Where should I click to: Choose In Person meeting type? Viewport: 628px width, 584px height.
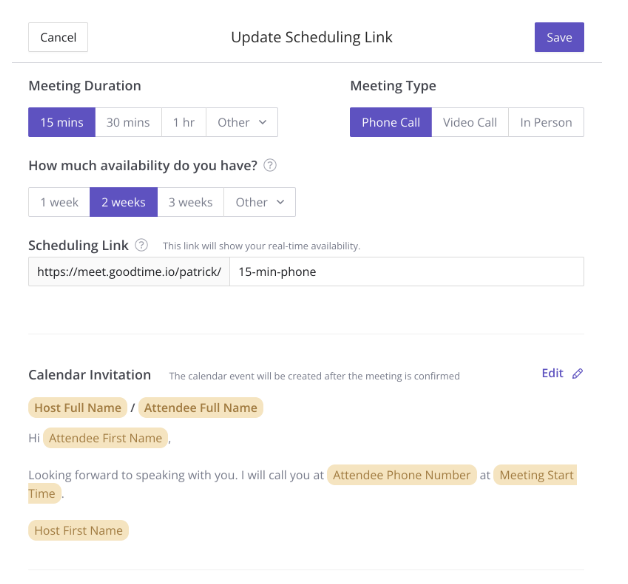546,122
